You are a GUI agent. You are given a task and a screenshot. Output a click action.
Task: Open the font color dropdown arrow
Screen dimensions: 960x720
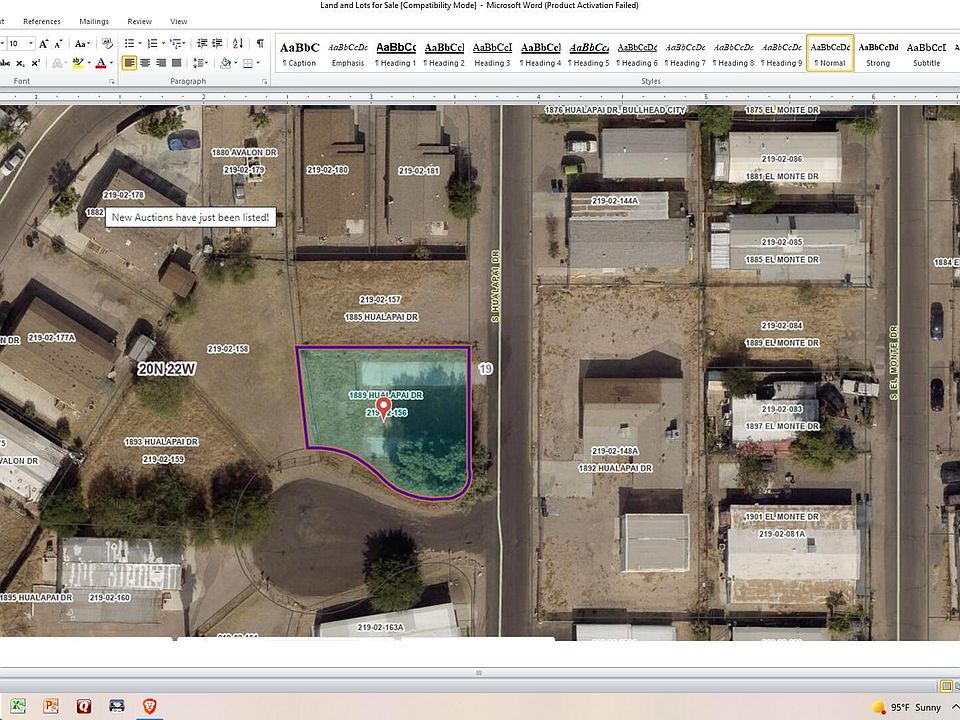click(111, 62)
